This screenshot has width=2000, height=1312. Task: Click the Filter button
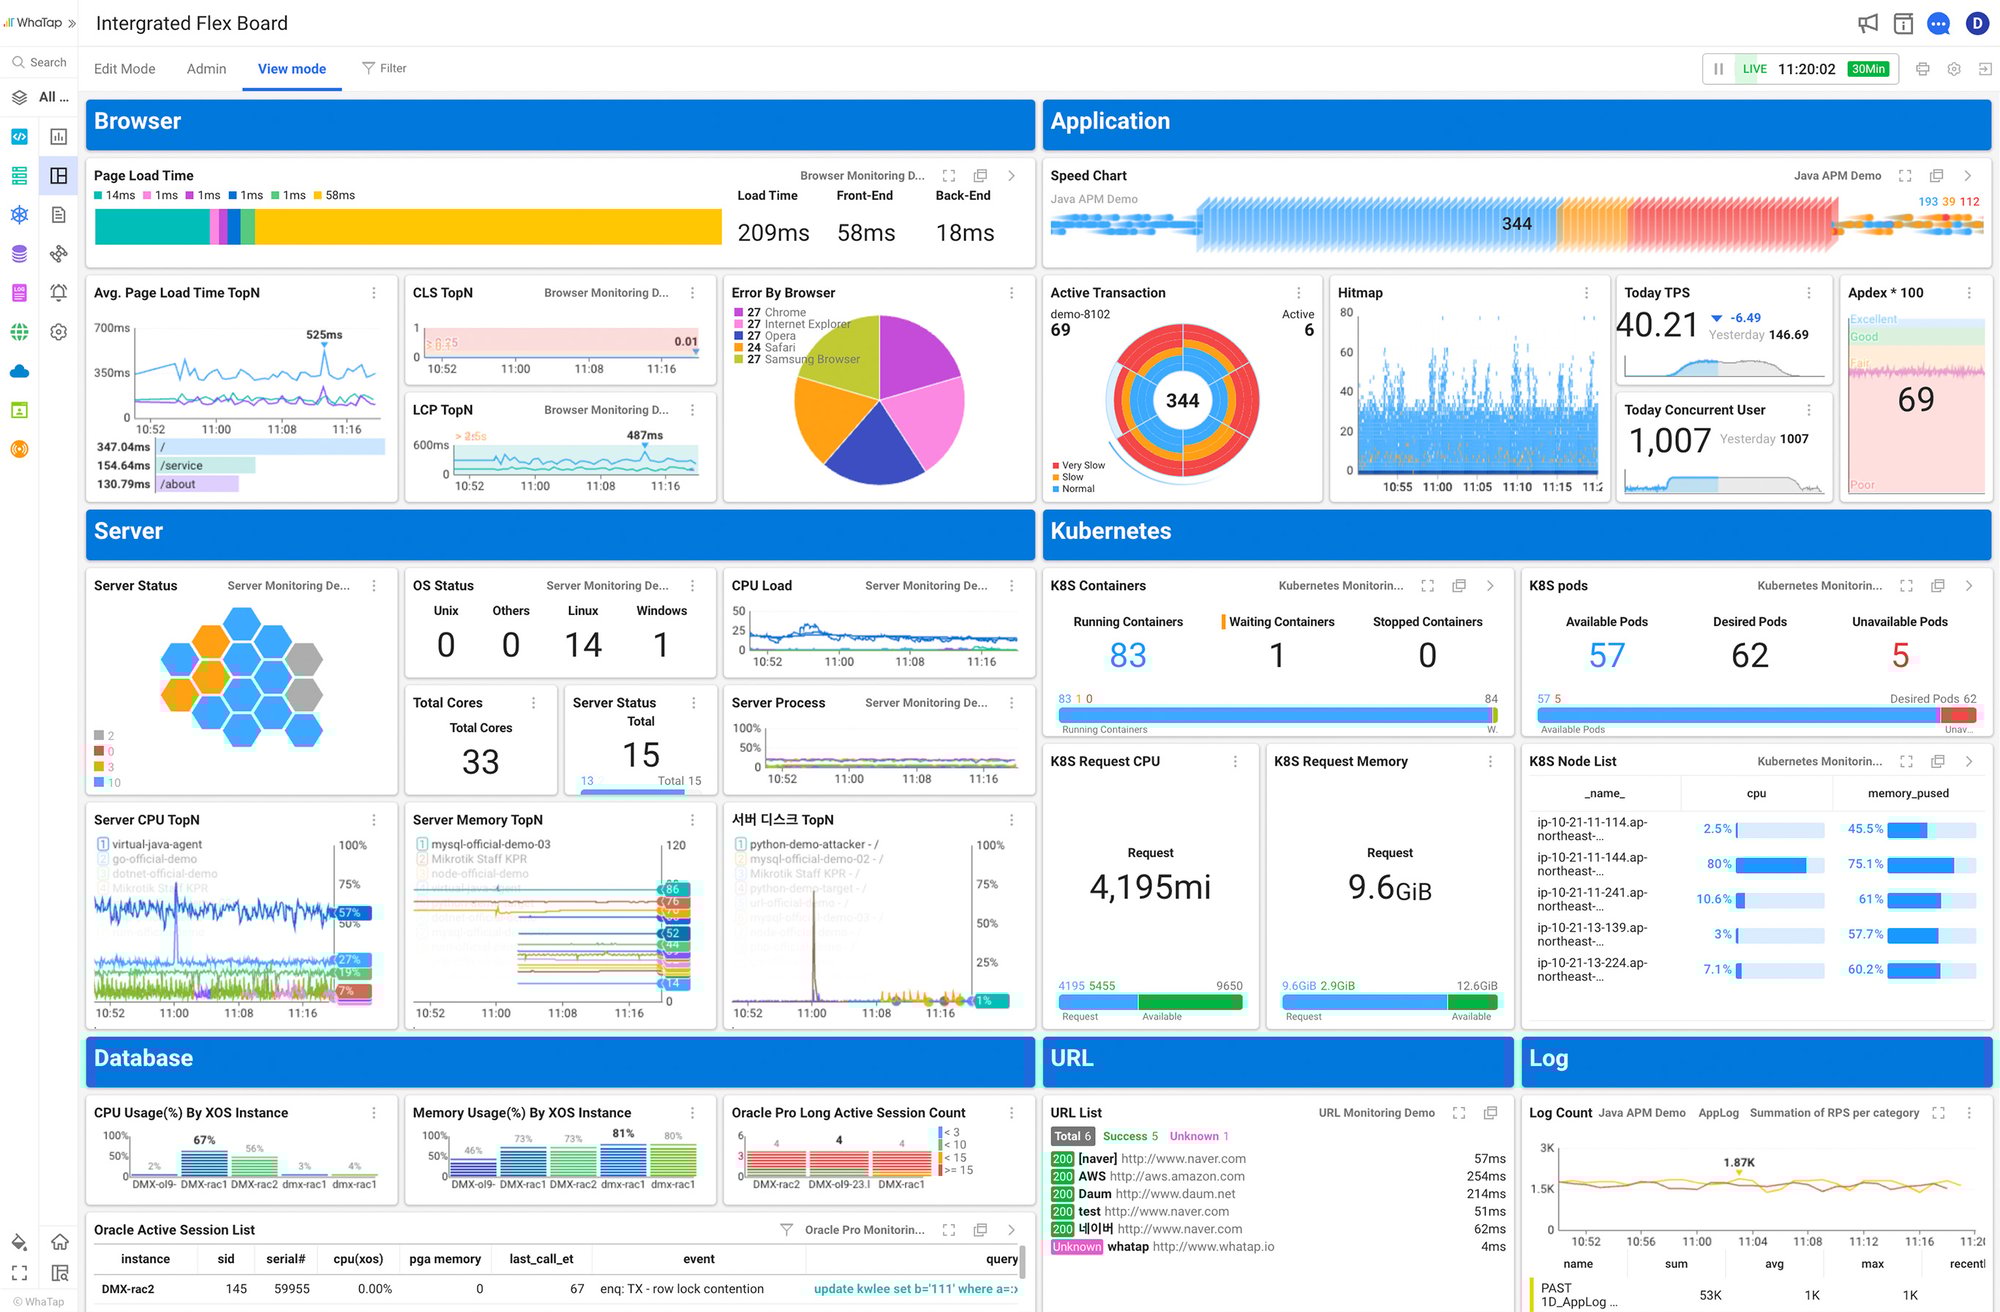384,68
